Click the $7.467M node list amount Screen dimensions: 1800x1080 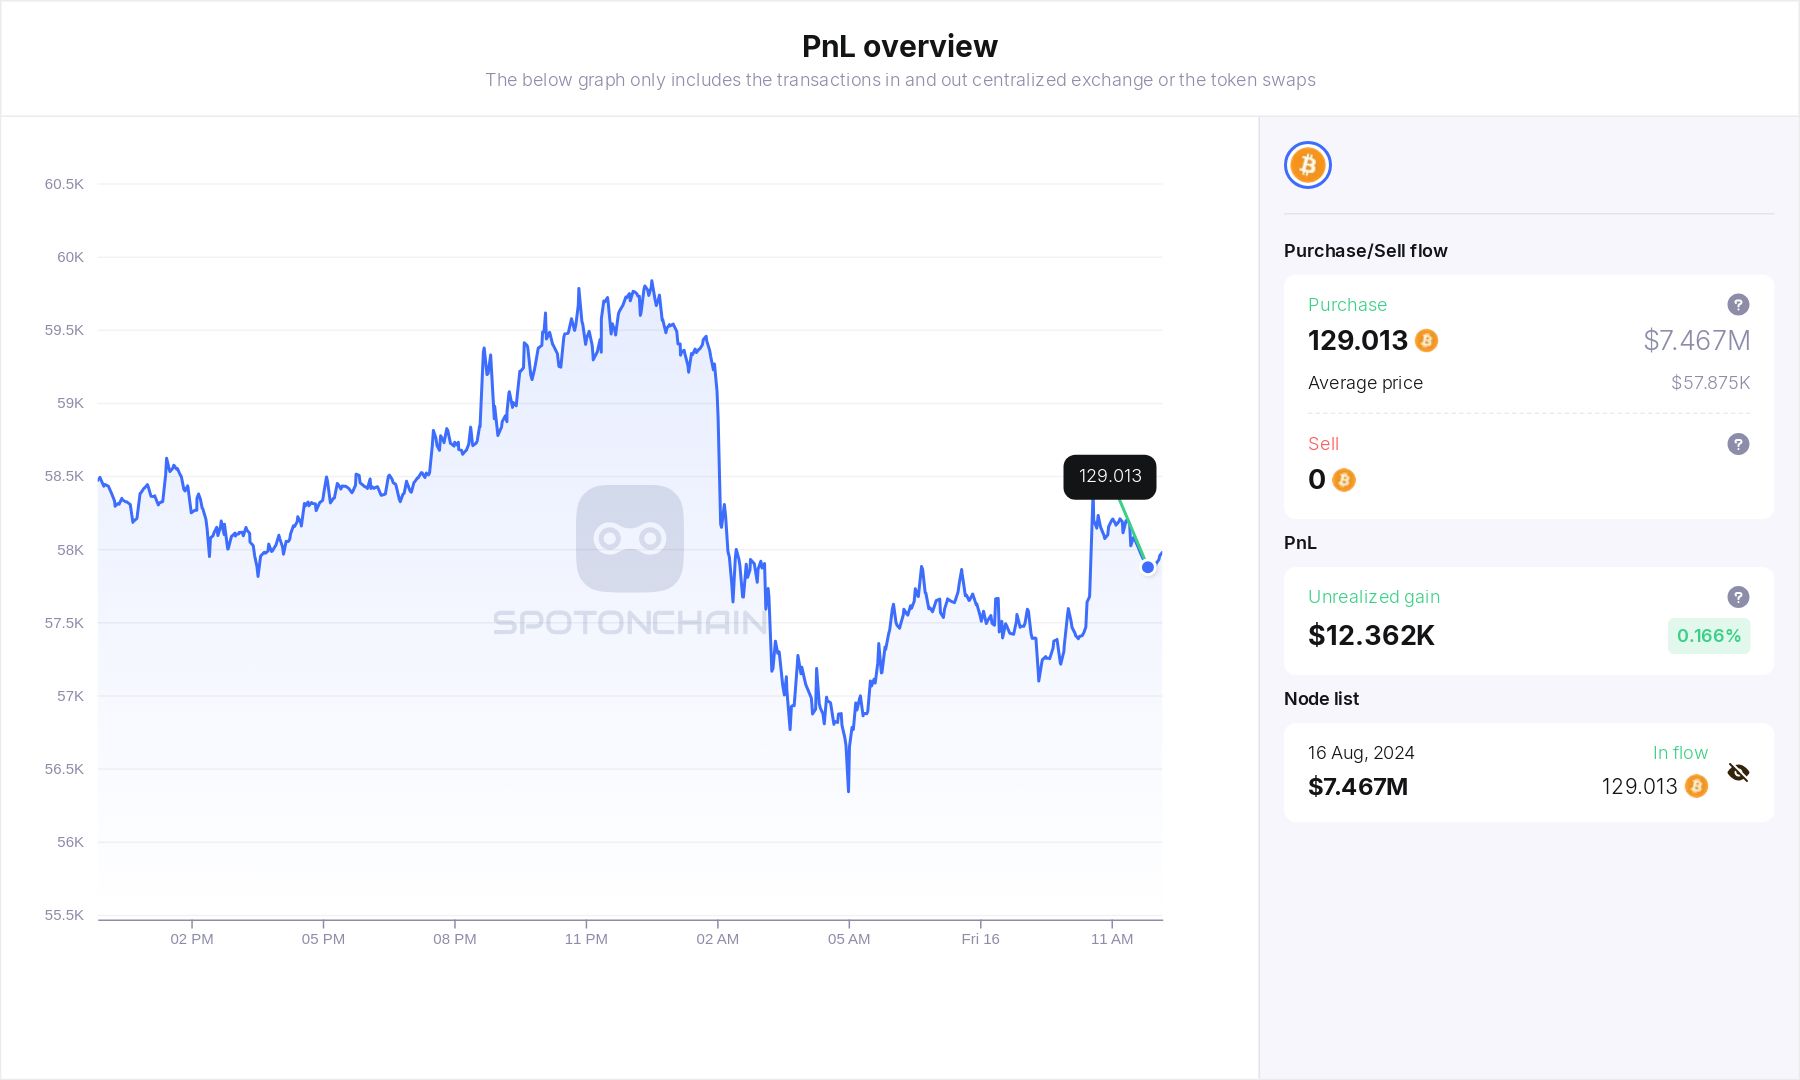(x=1357, y=787)
